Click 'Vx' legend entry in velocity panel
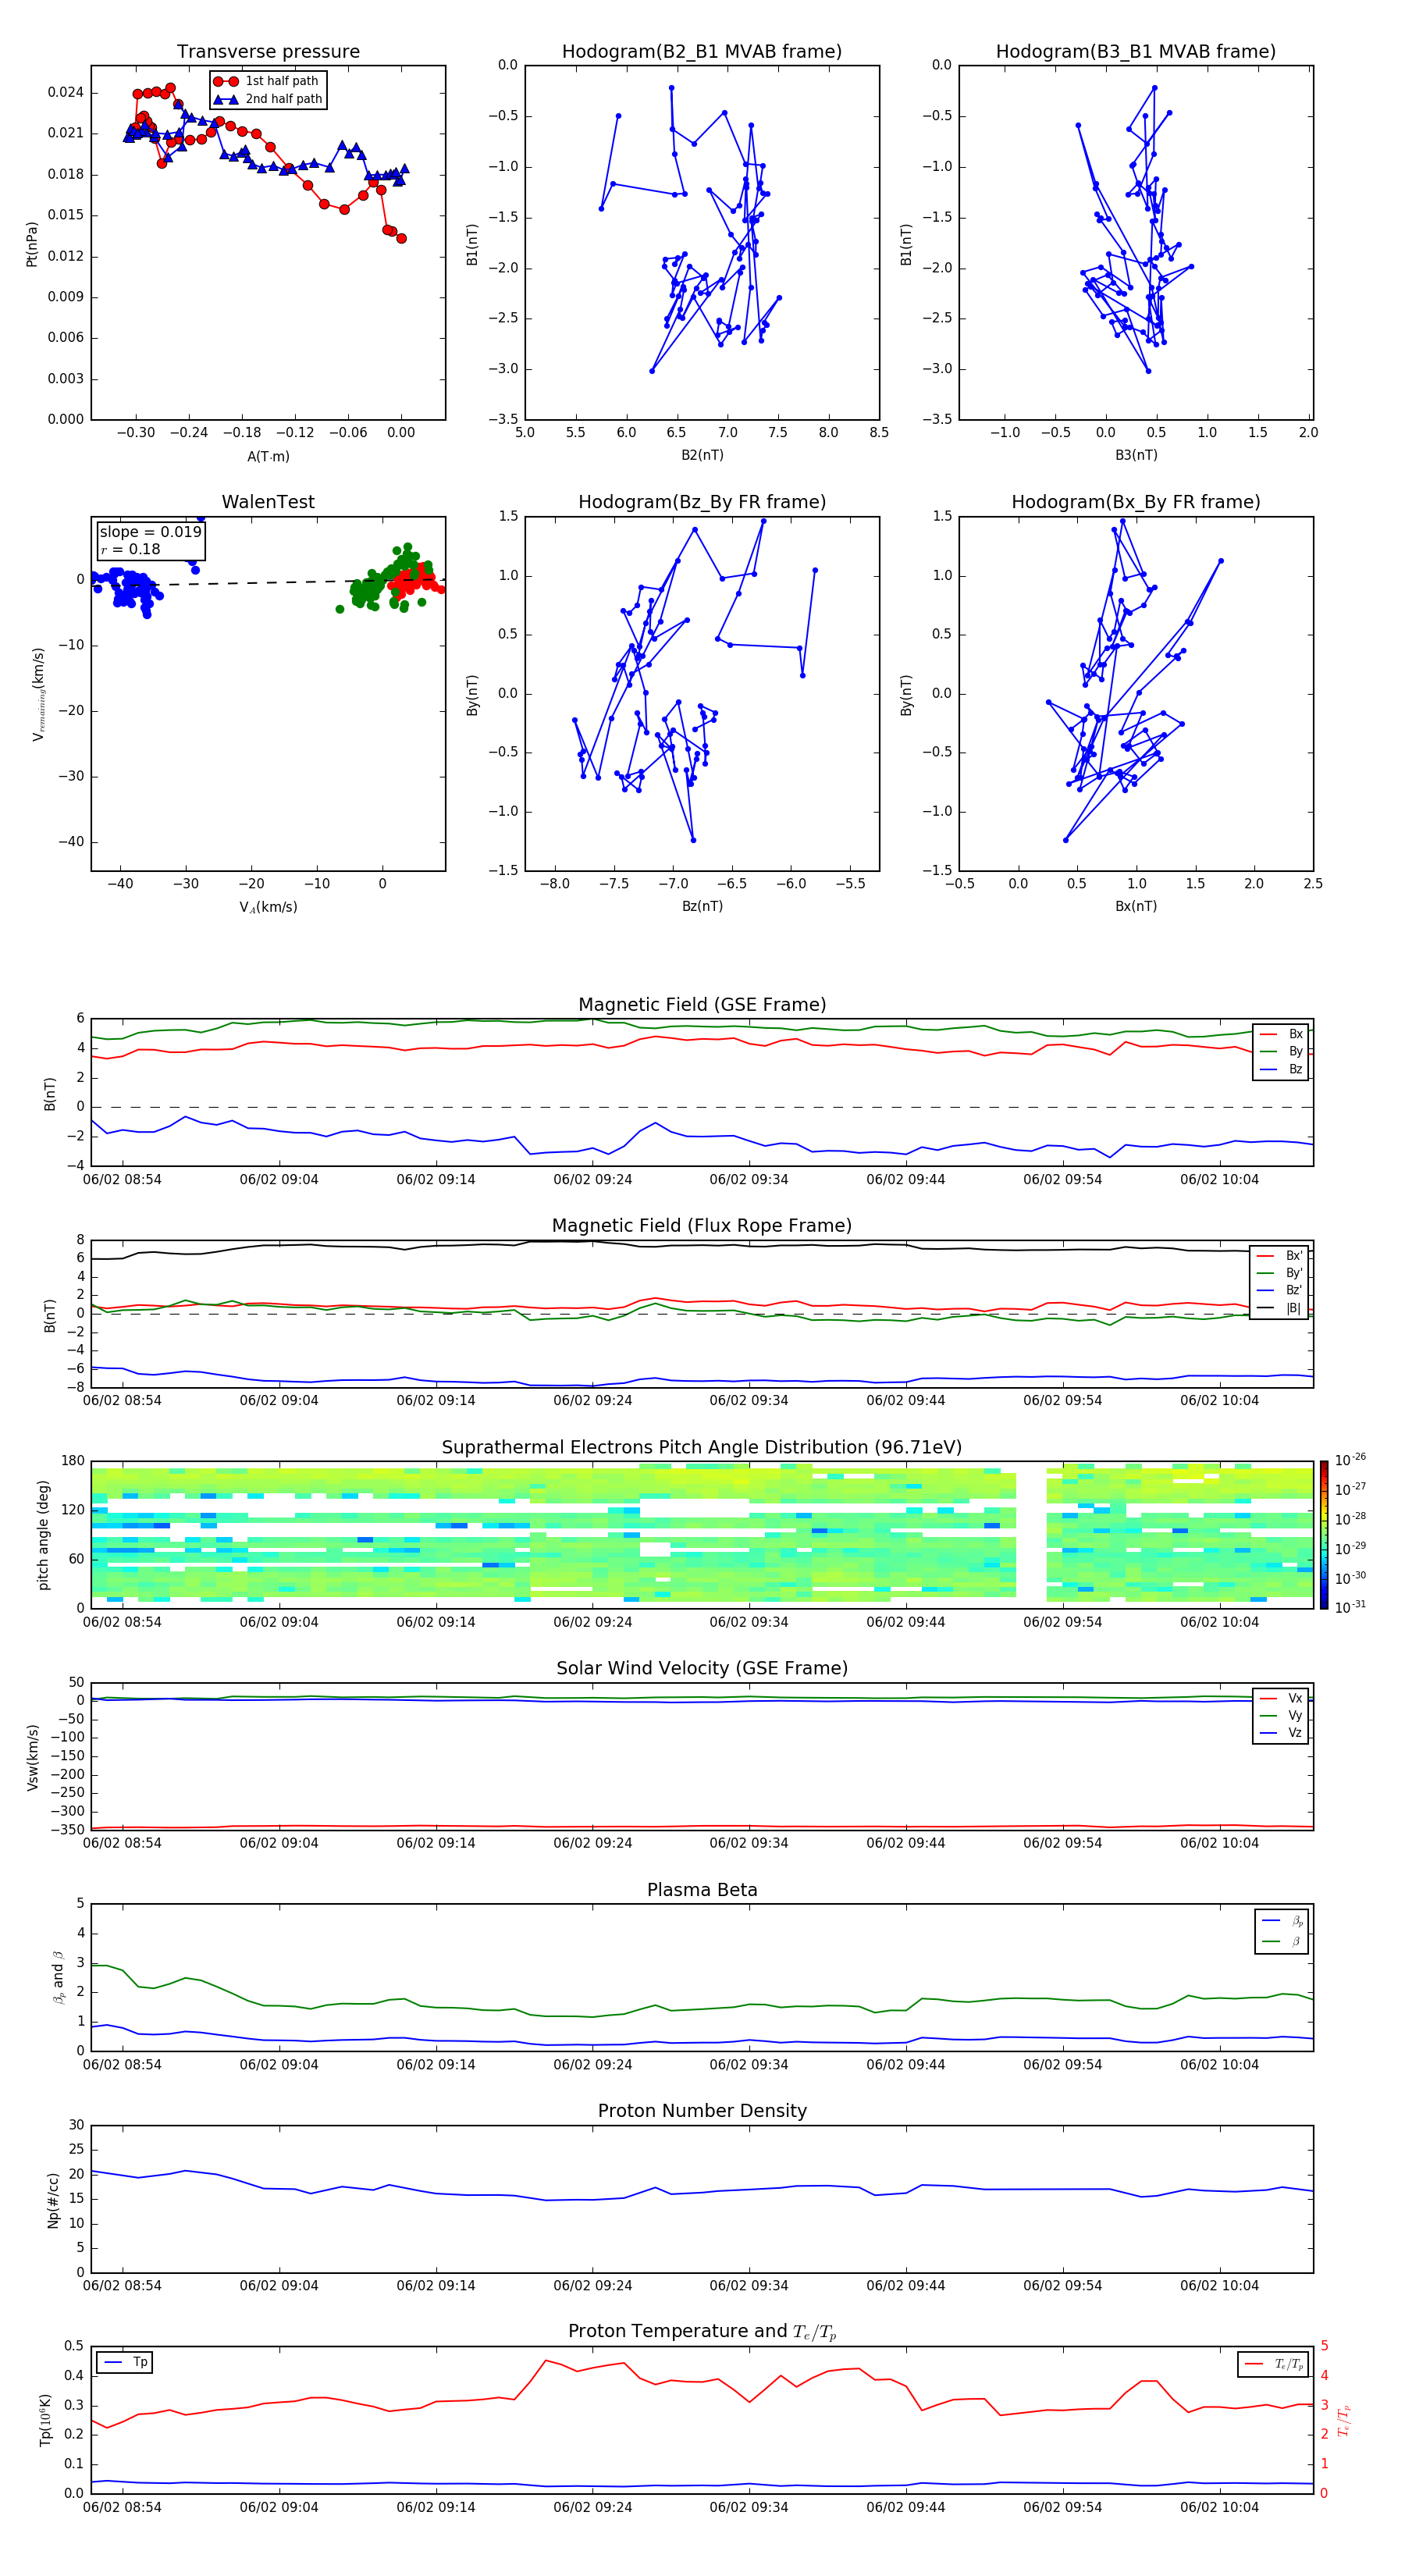Viewport: 1405px width, 2576px height. click(1282, 1698)
